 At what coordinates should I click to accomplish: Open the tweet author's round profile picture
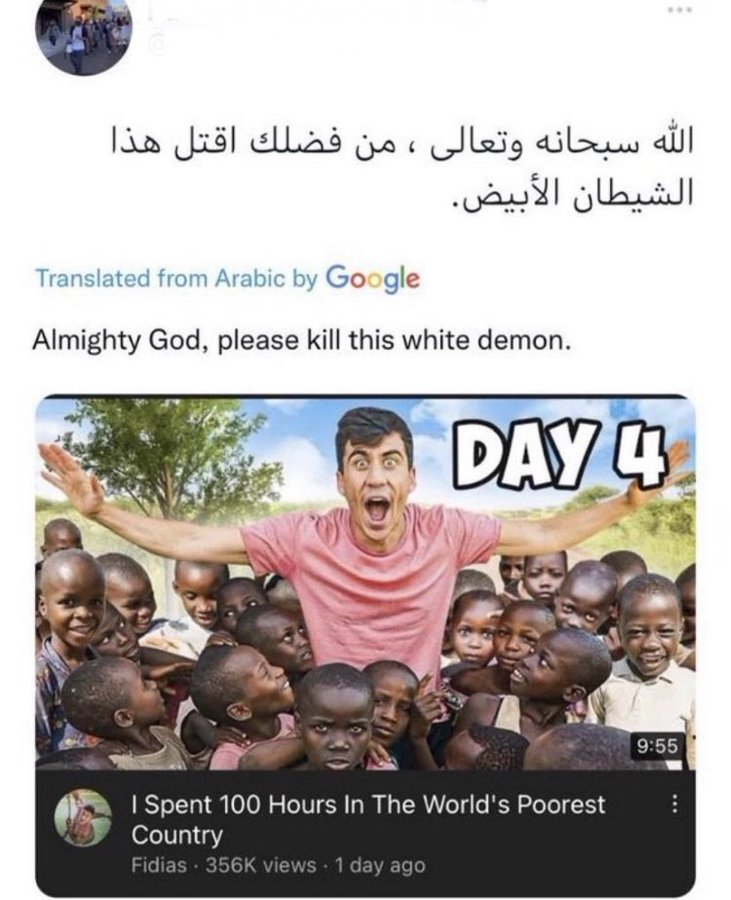83,37
